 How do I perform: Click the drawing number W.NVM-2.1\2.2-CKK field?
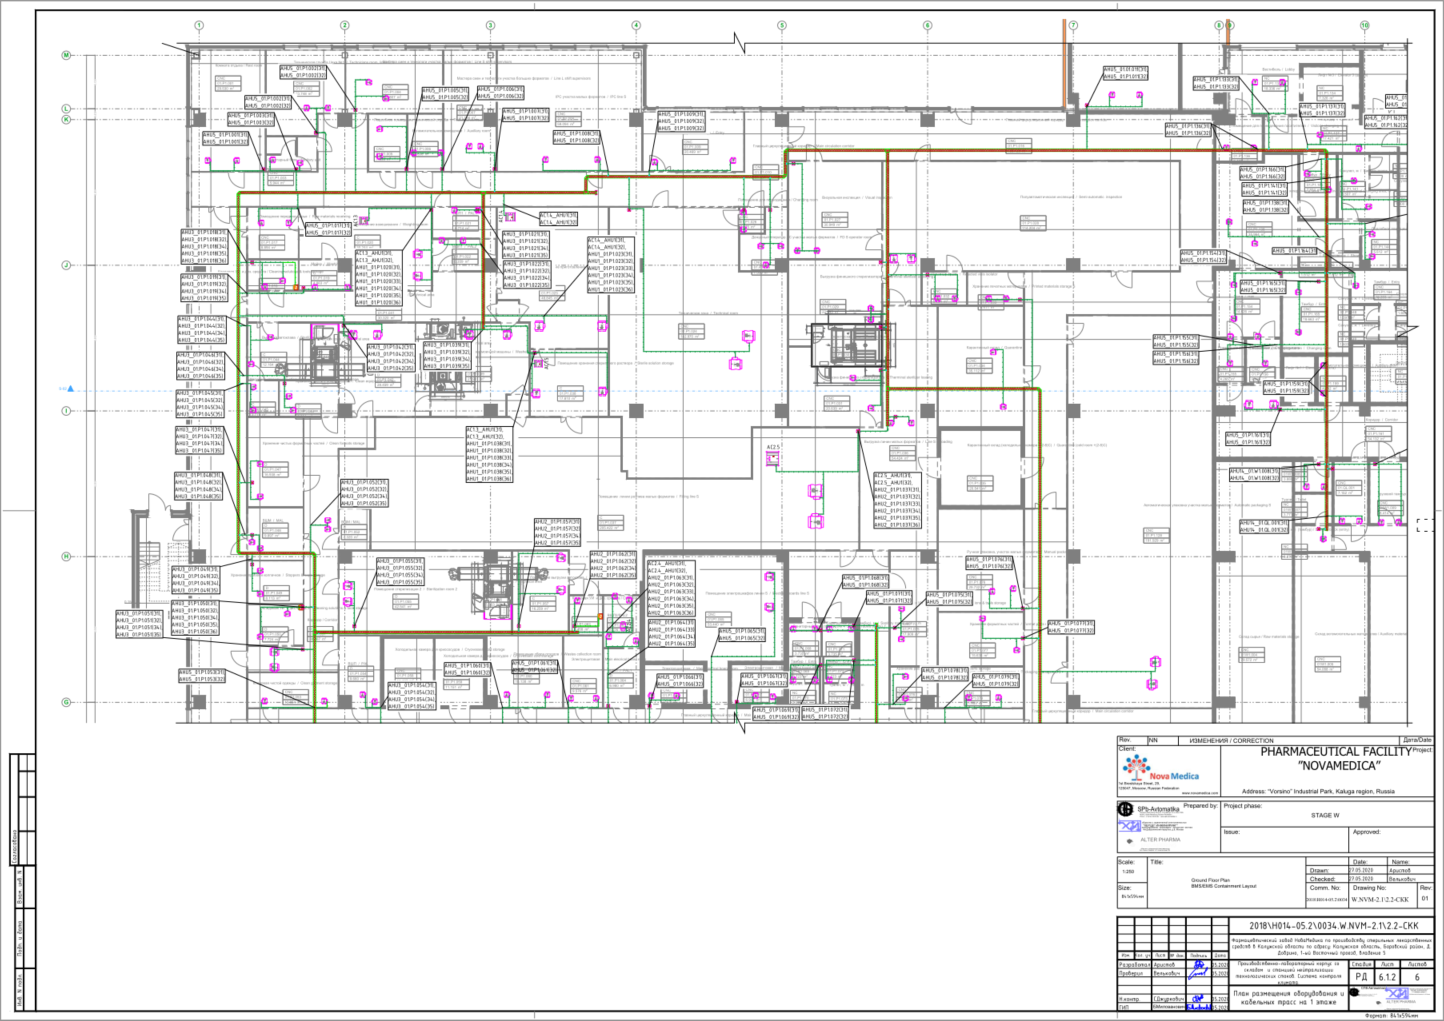point(1379,900)
